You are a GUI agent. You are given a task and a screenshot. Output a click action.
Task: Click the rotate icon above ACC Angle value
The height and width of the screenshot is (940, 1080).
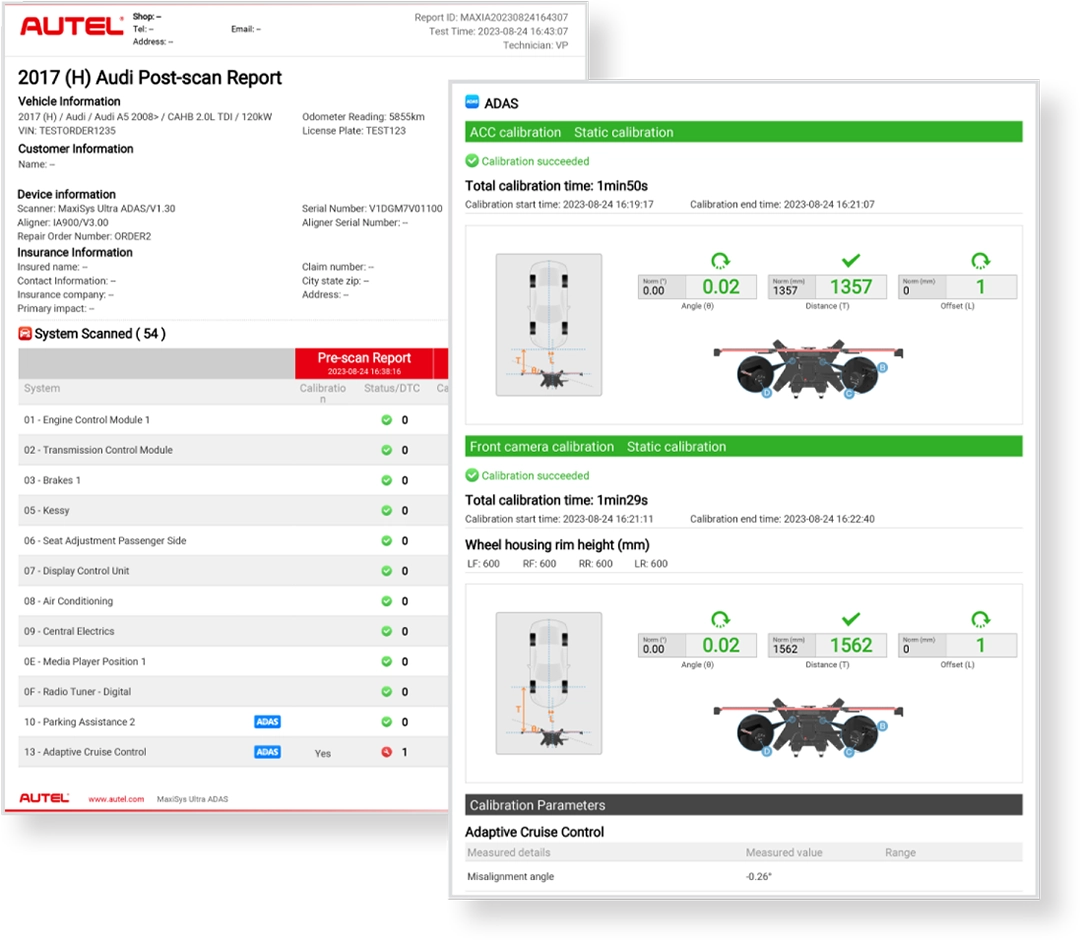pos(720,261)
